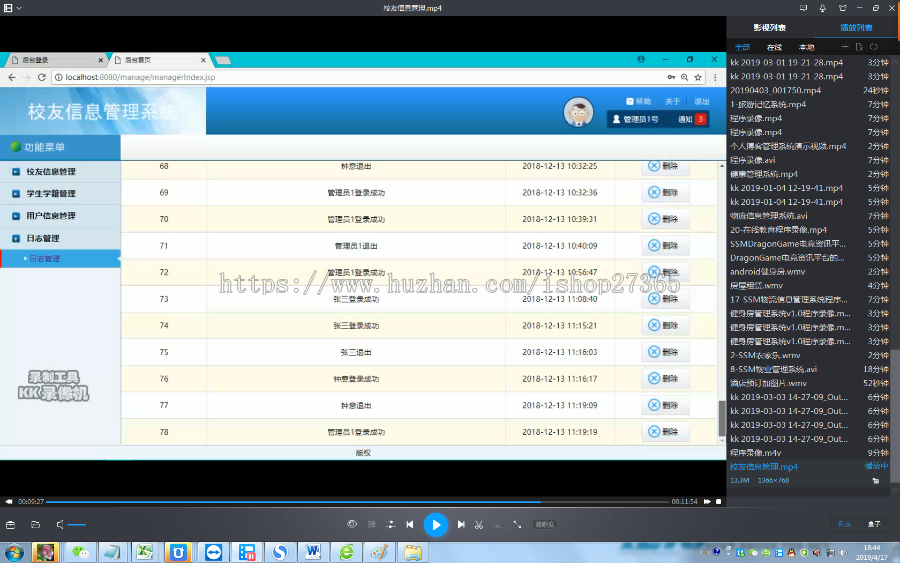900x563 pixels.
Task: Enter fullscreen with the diagonal arrows icon
Action: point(517,525)
